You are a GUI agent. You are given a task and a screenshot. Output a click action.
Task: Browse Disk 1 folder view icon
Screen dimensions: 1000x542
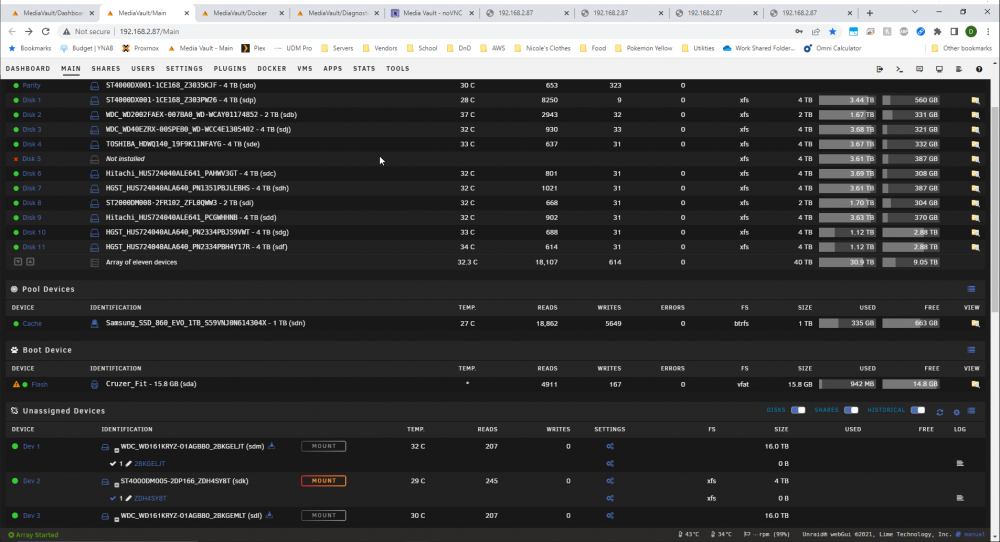pyautogui.click(x=975, y=100)
